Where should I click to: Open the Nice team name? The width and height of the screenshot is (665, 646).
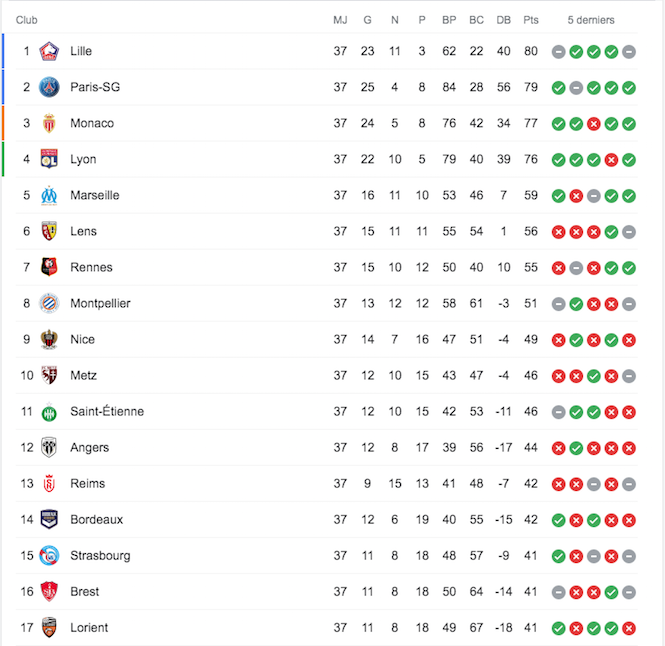pyautogui.click(x=82, y=340)
